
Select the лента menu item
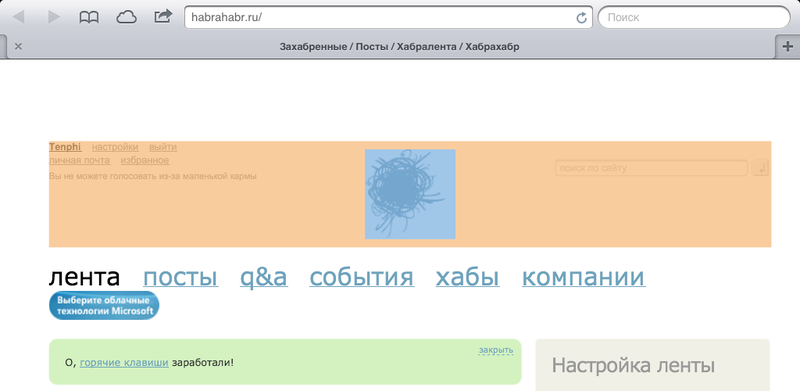pyautogui.click(x=85, y=277)
